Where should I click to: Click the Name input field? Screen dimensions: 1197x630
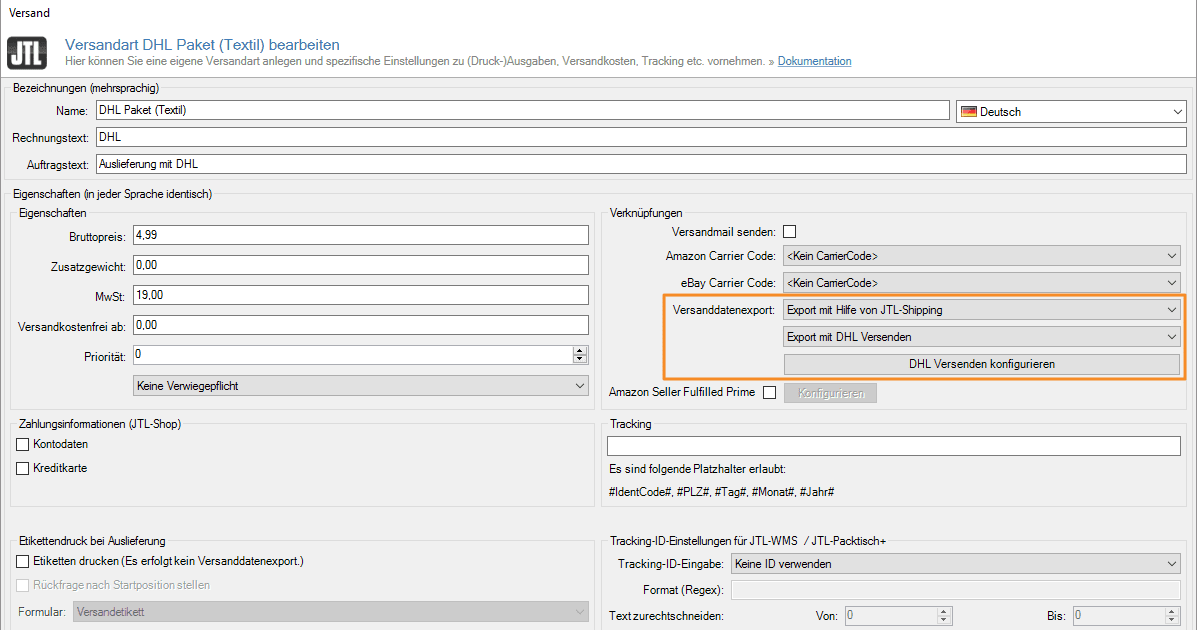click(522, 110)
